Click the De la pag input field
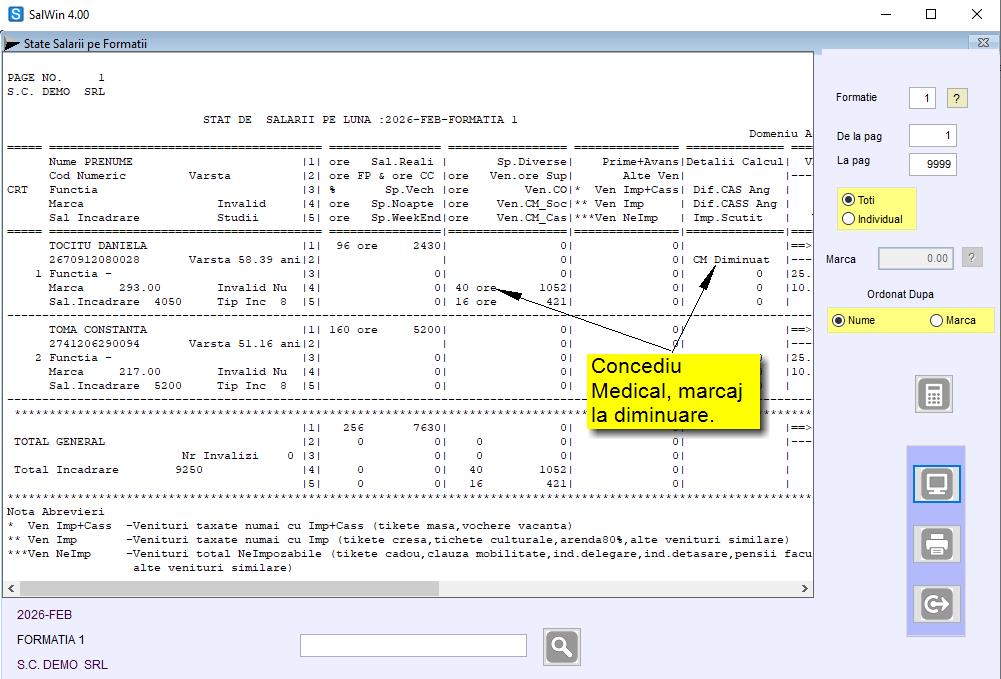 [x=932, y=136]
